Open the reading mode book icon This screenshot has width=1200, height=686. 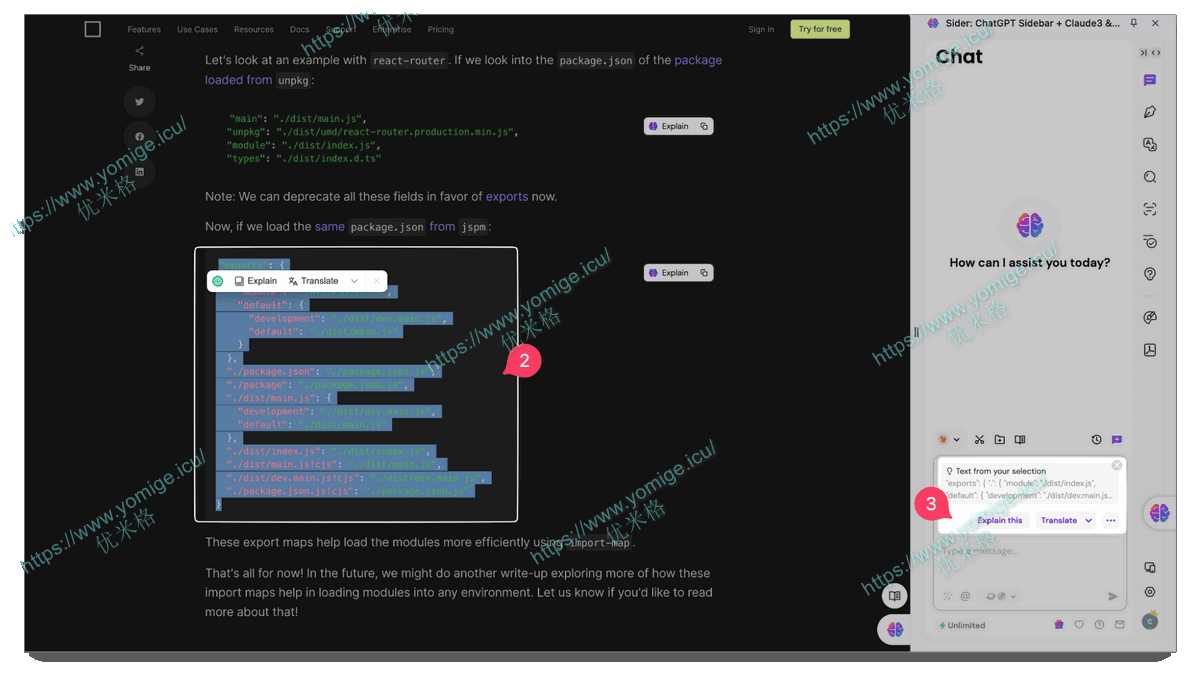(x=1020, y=439)
